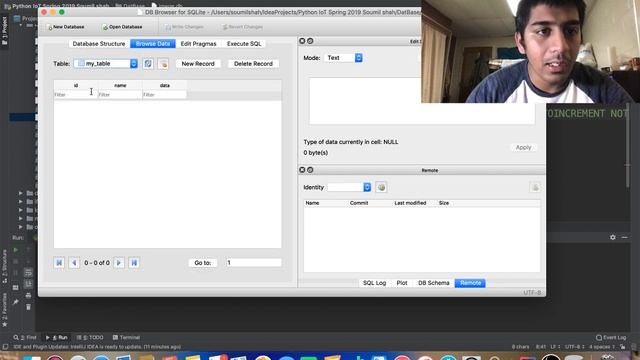This screenshot has height=360, width=640.
Task: Click the filter field under data
Action: [x=164, y=95]
